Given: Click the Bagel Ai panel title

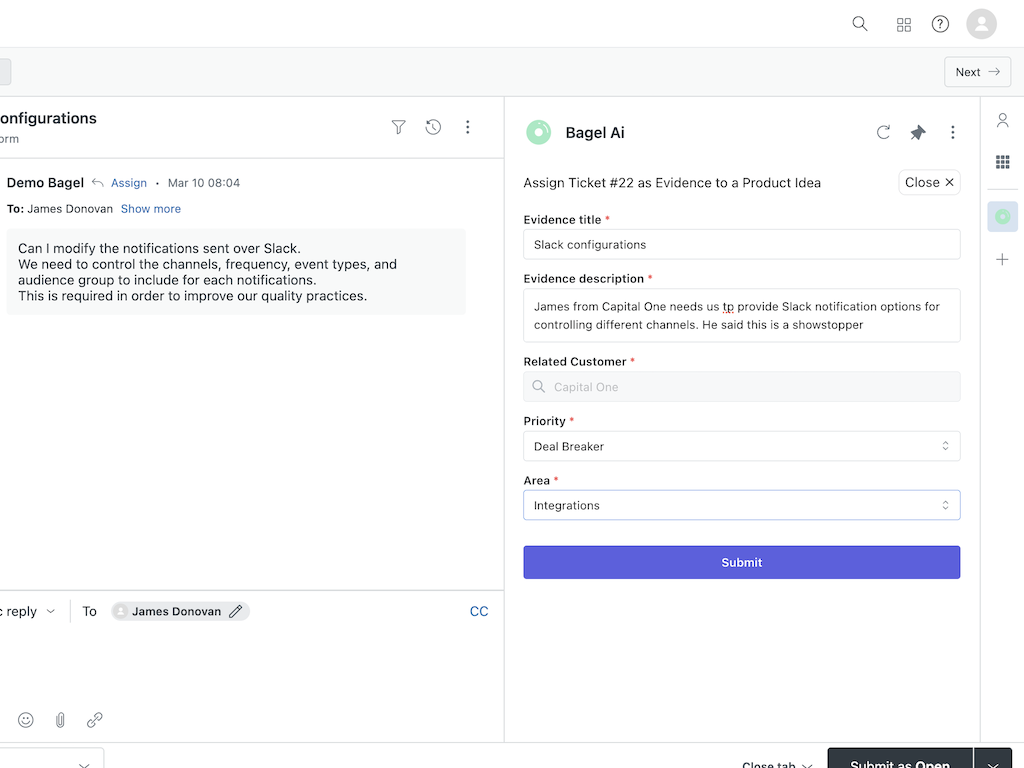Looking at the screenshot, I should tap(595, 133).
